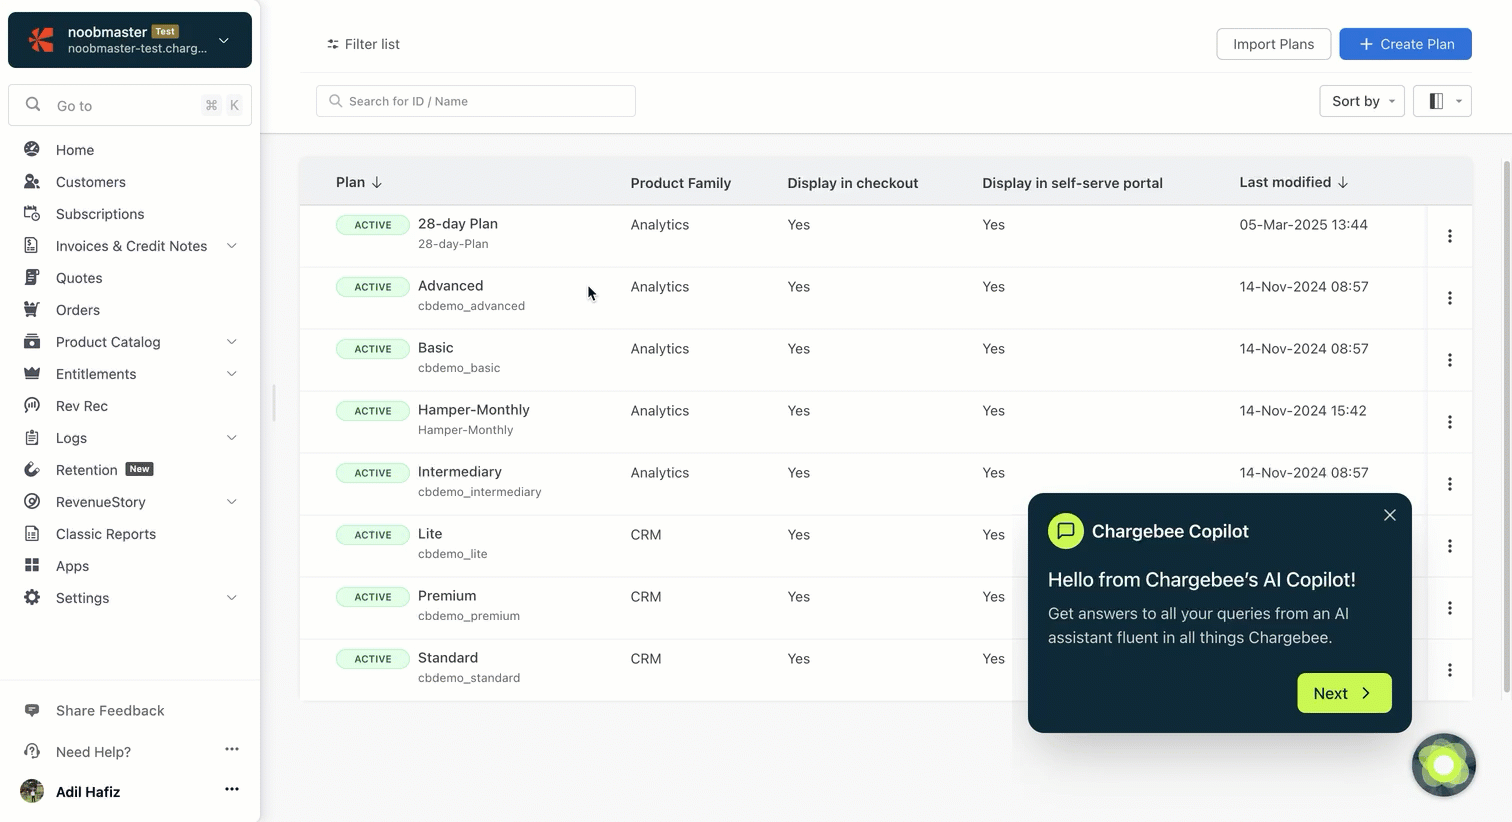This screenshot has height=822, width=1512.
Task: Open the Chargebee Copilot floating orb
Action: point(1443,765)
